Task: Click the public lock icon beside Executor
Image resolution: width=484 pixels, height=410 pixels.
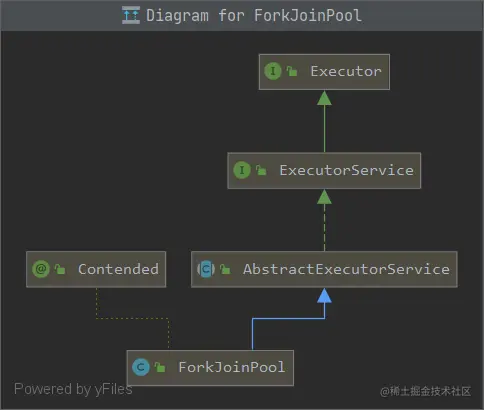Action: (292, 71)
